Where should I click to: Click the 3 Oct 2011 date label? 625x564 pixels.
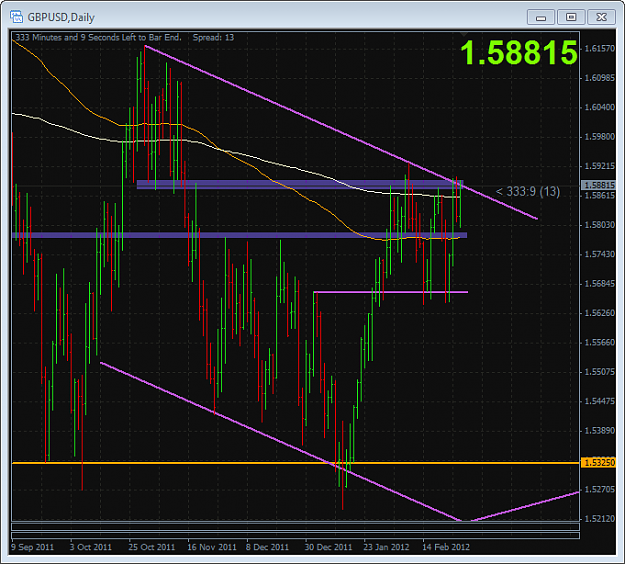tap(91, 547)
